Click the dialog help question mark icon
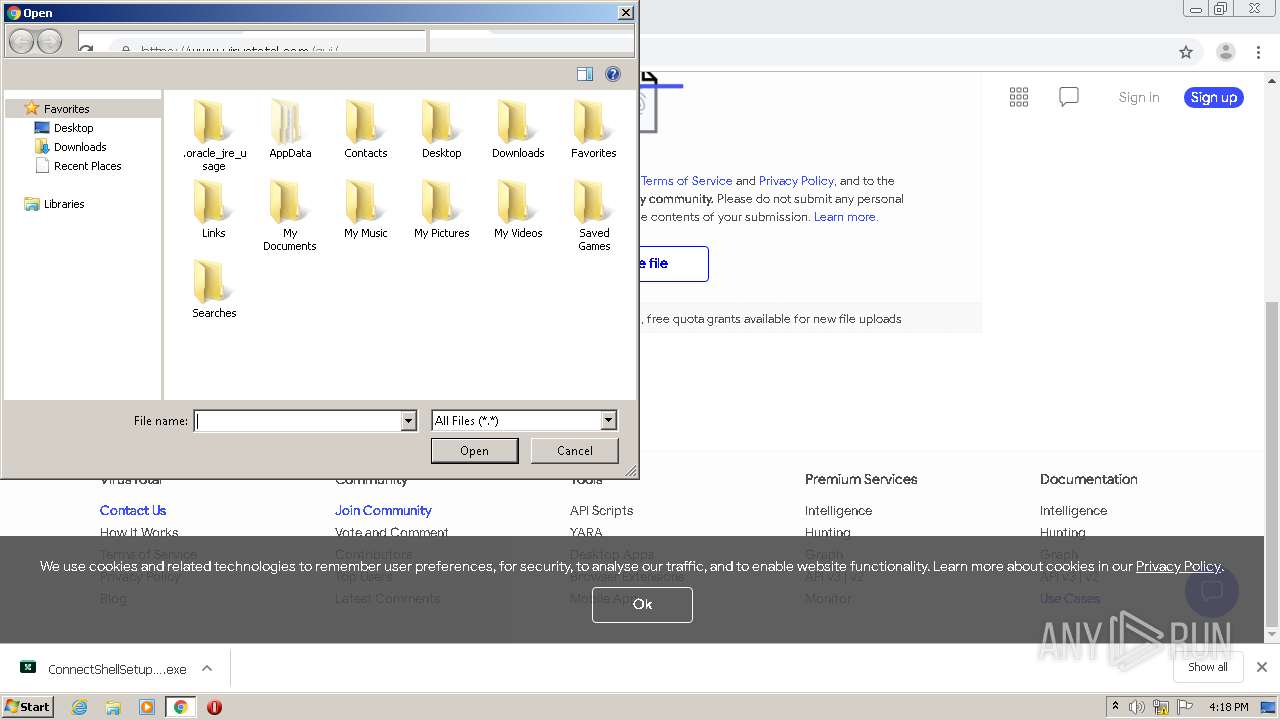1280x720 pixels. click(613, 74)
